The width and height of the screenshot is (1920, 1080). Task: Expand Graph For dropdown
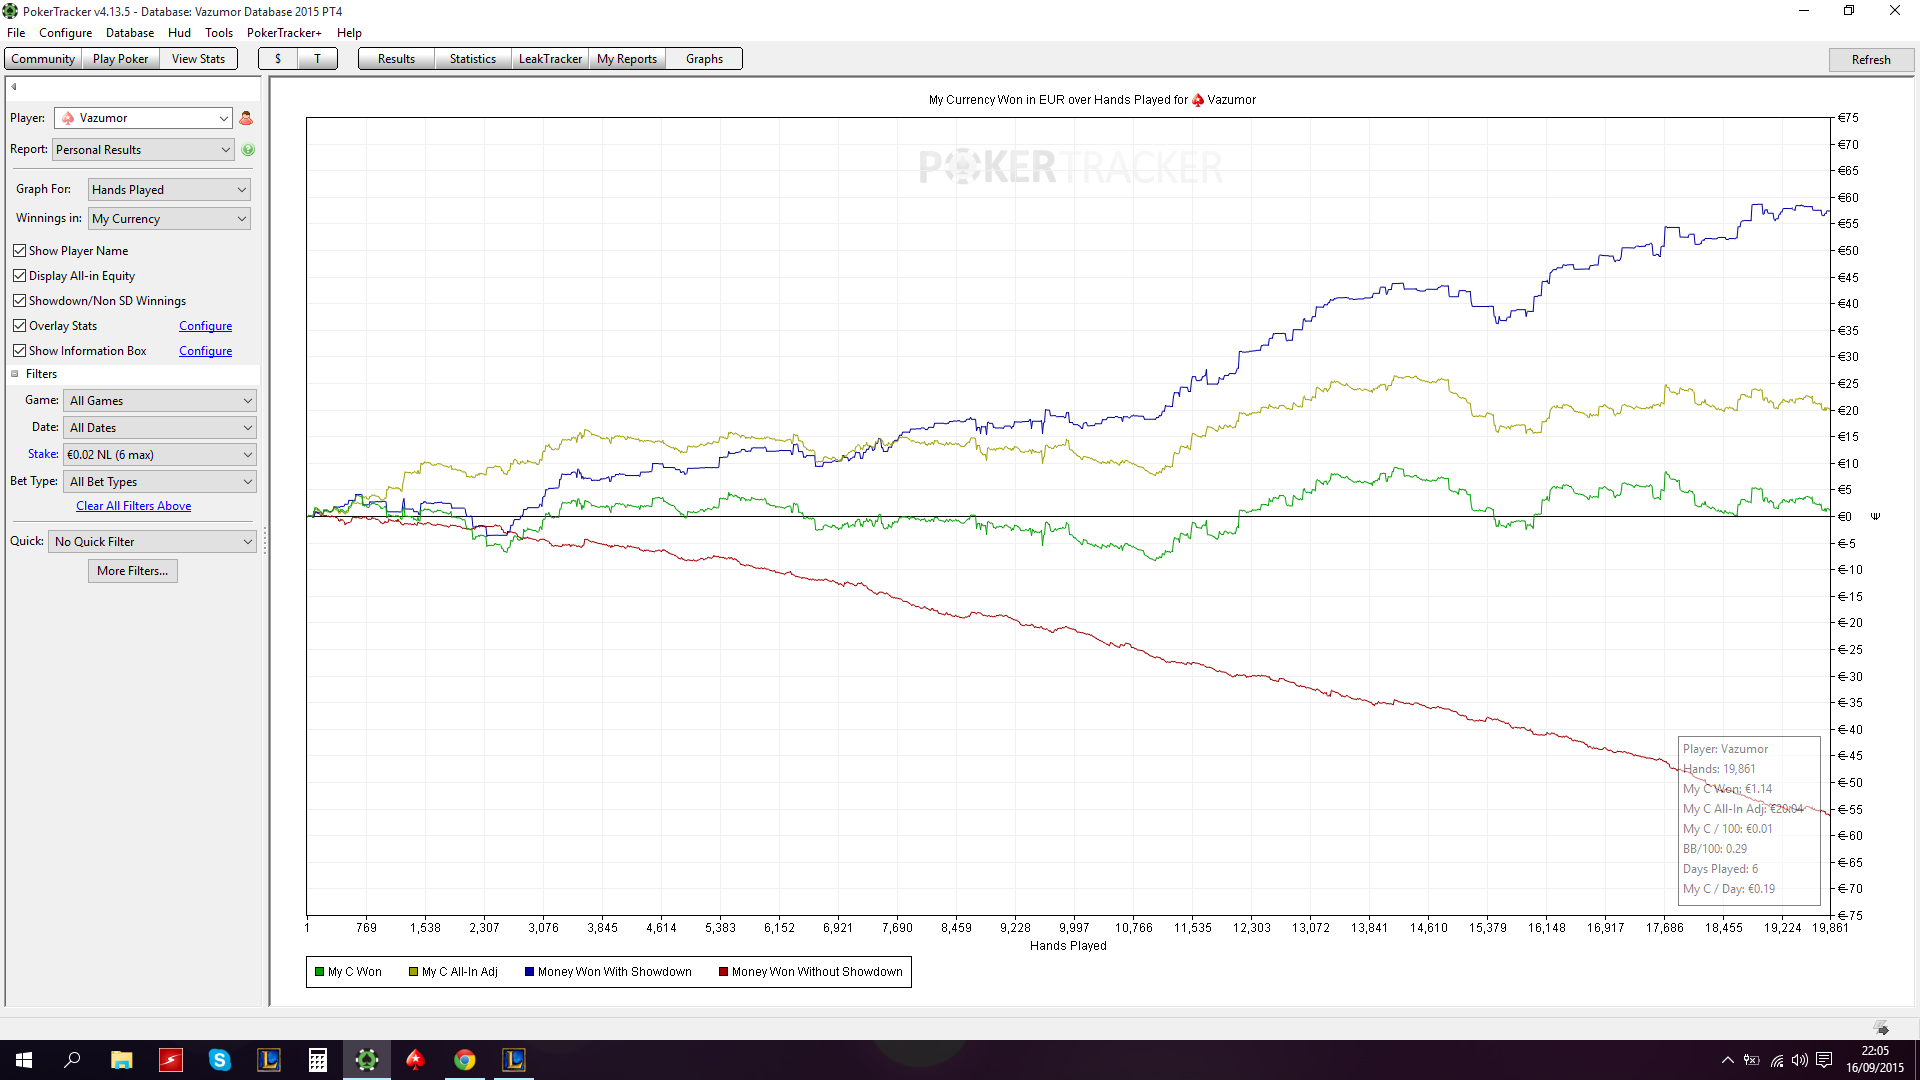(x=169, y=189)
